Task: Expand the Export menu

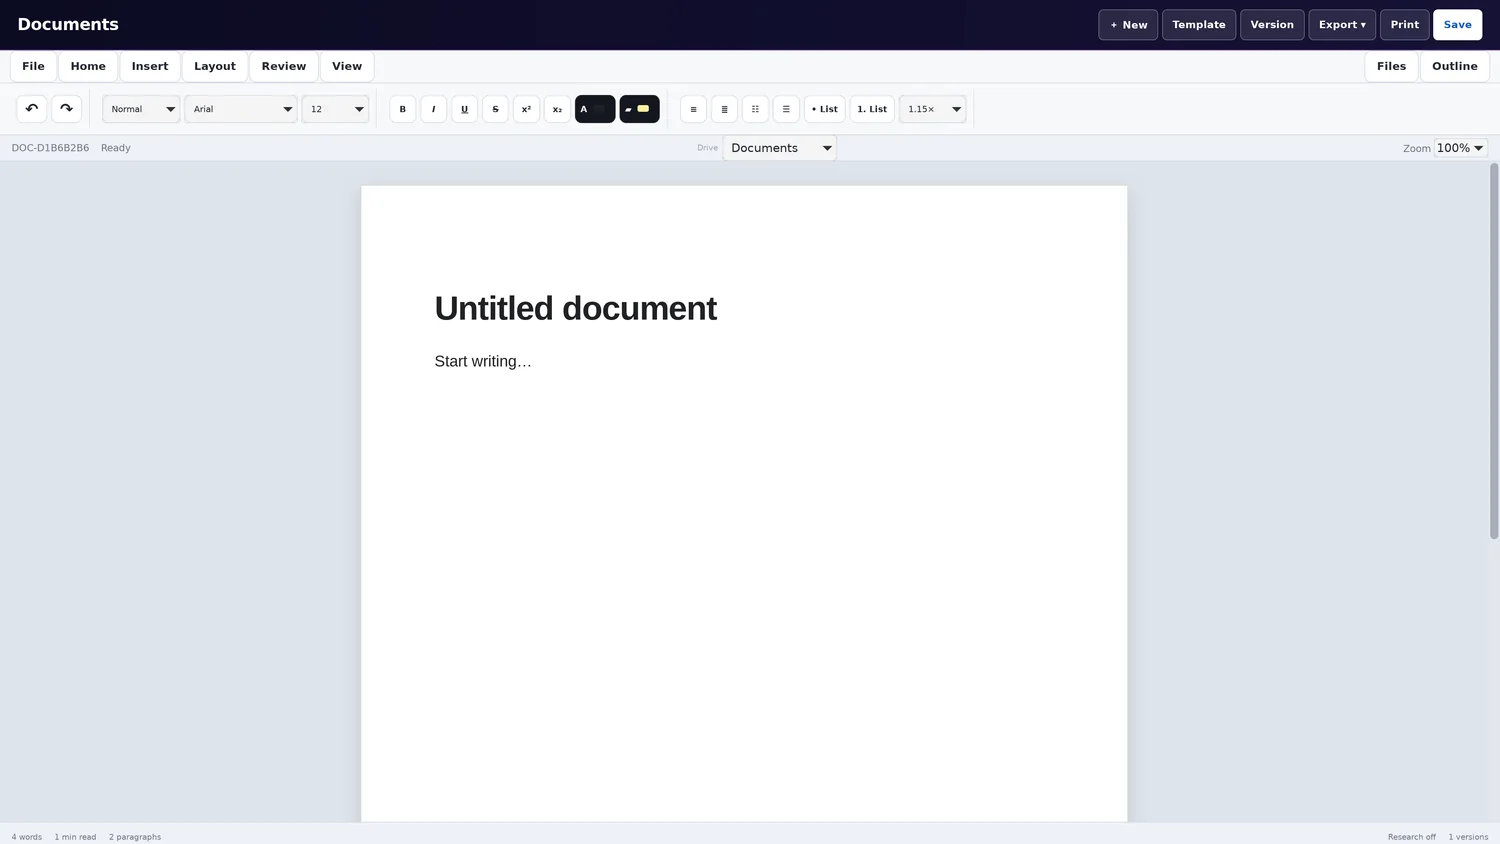Action: click(1342, 25)
